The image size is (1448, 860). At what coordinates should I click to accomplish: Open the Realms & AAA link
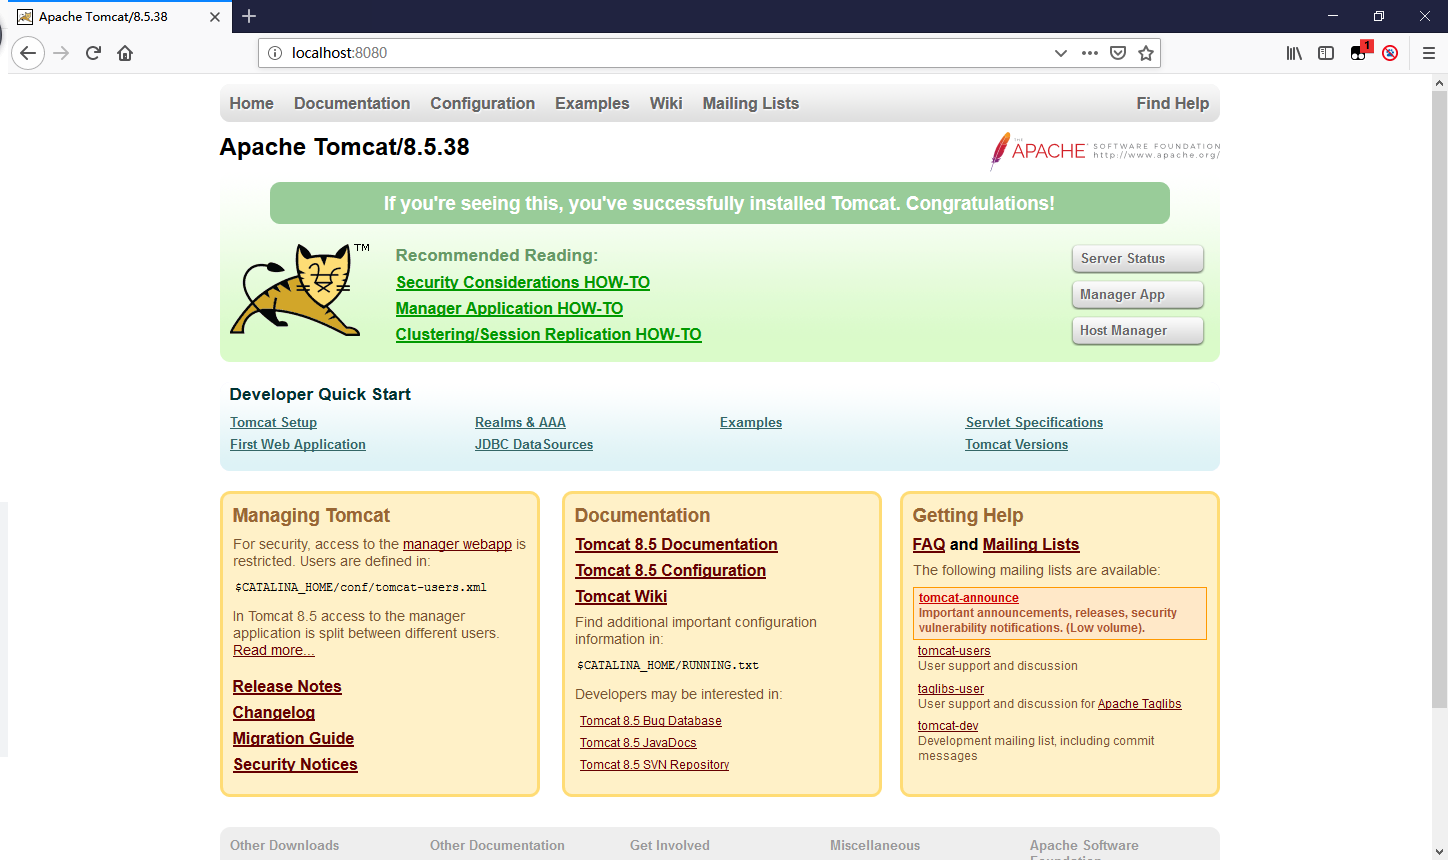click(520, 422)
